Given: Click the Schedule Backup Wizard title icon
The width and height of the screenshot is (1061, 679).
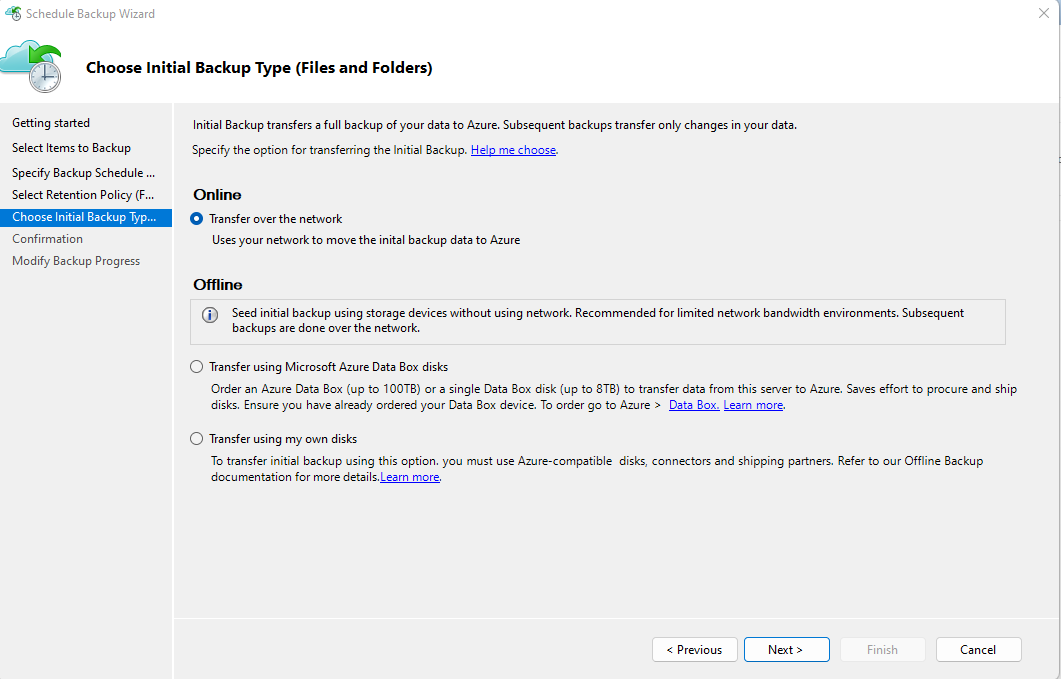Looking at the screenshot, I should (x=13, y=13).
